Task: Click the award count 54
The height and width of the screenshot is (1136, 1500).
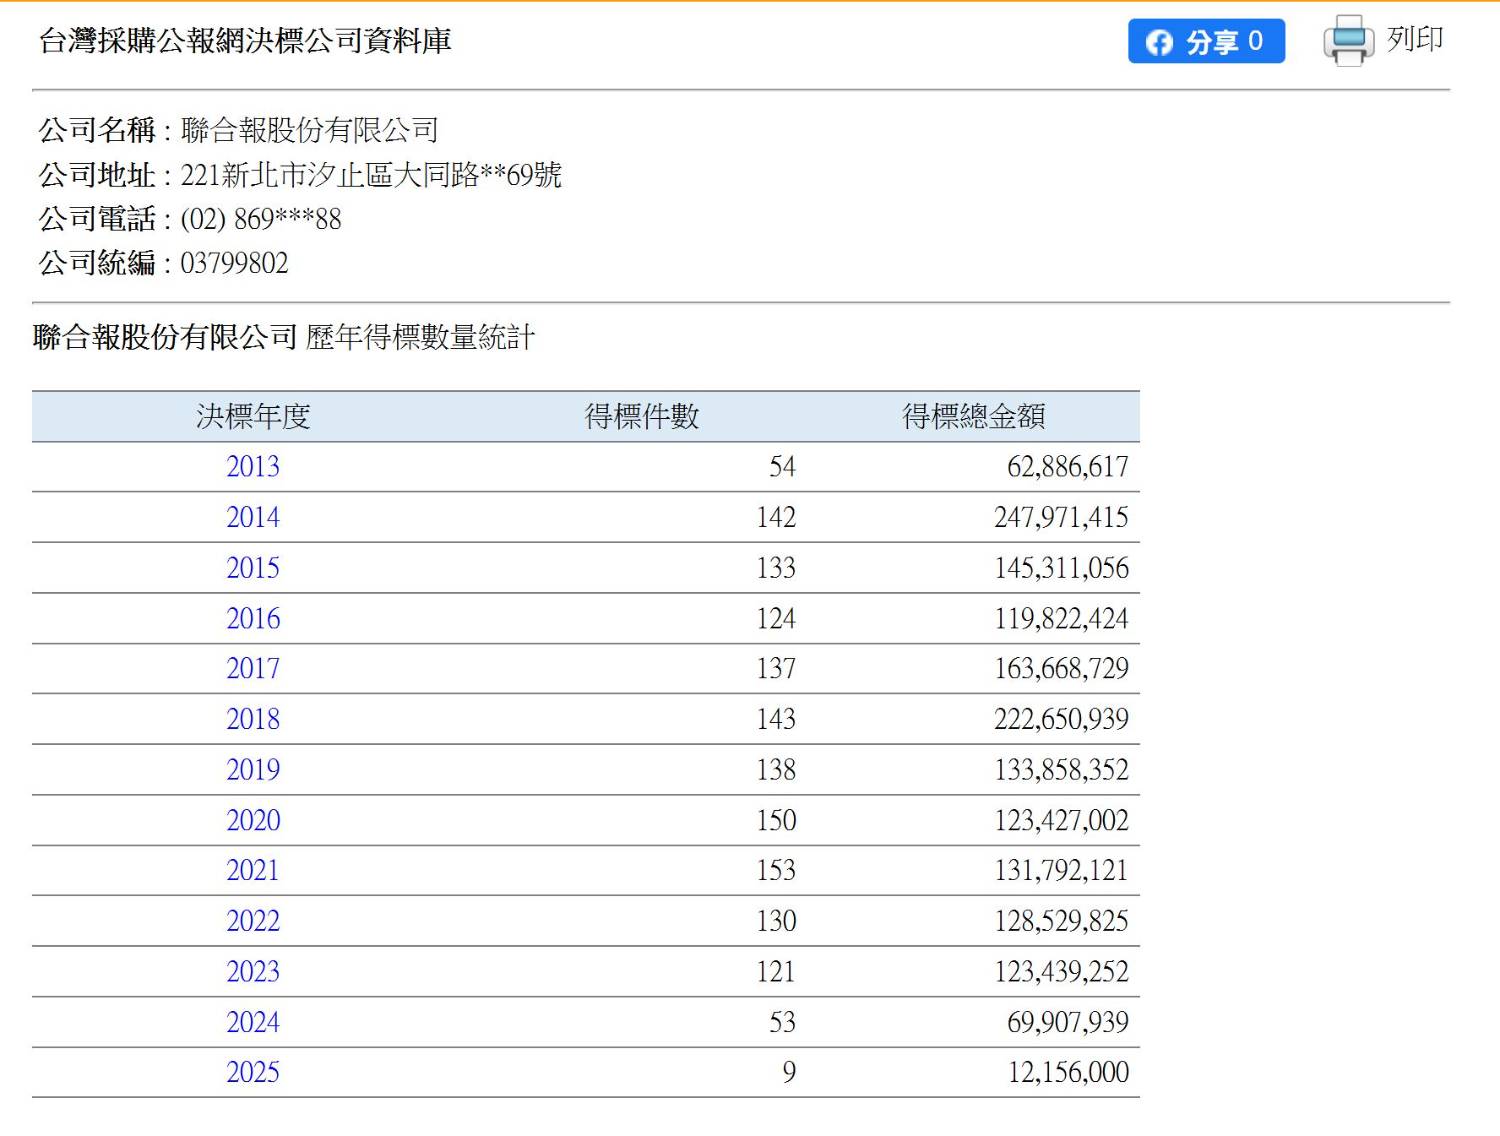Action: point(782,467)
